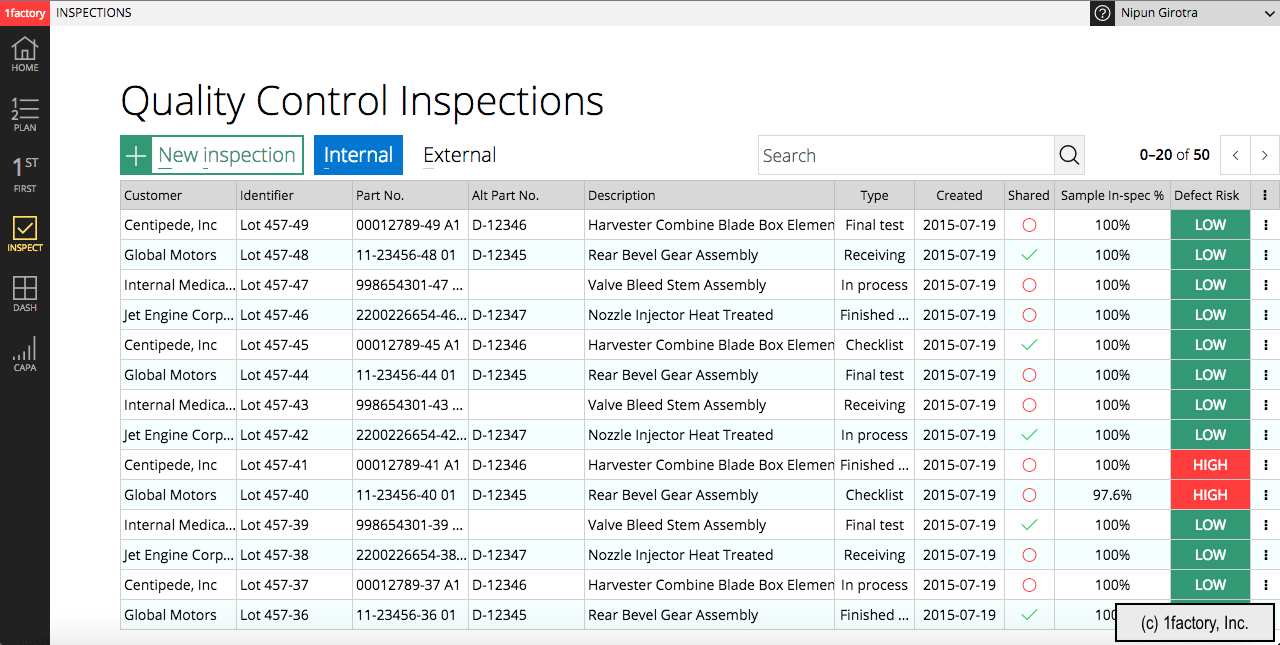Switch to the External tab
The height and width of the screenshot is (645, 1280).
459,155
